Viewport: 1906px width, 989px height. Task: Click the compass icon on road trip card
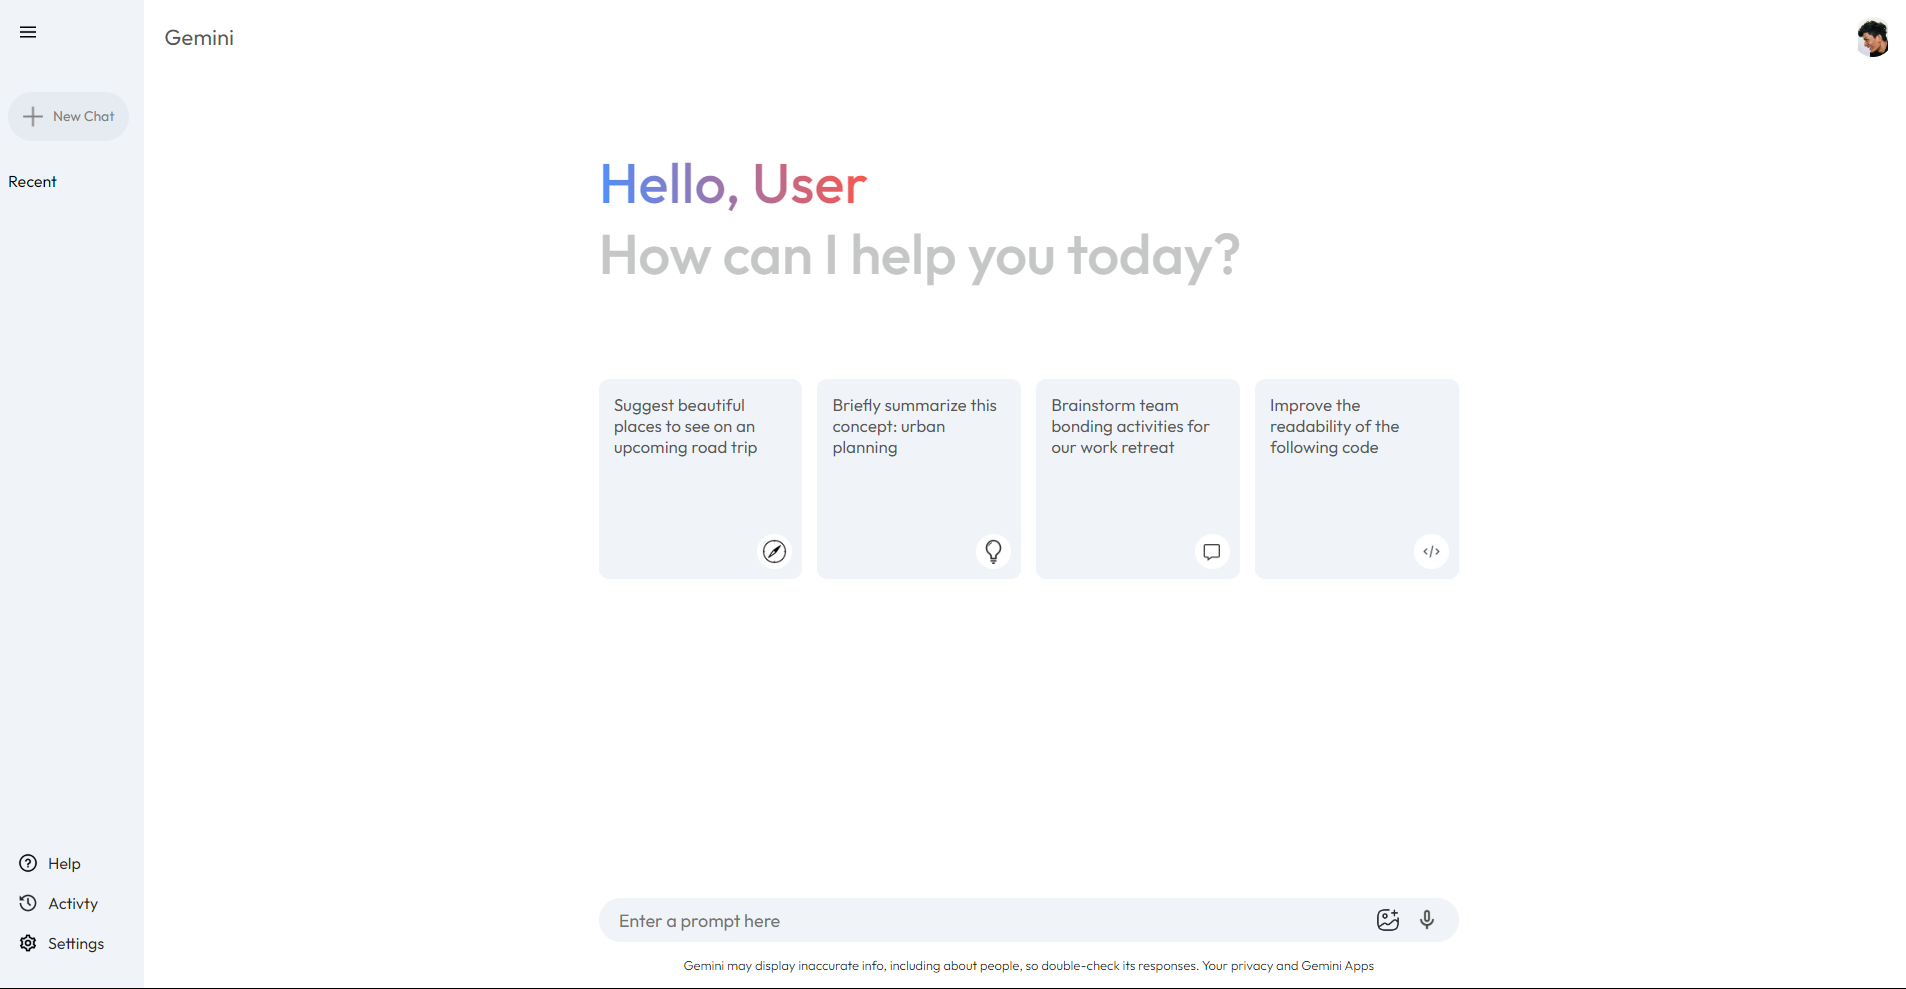(x=774, y=551)
